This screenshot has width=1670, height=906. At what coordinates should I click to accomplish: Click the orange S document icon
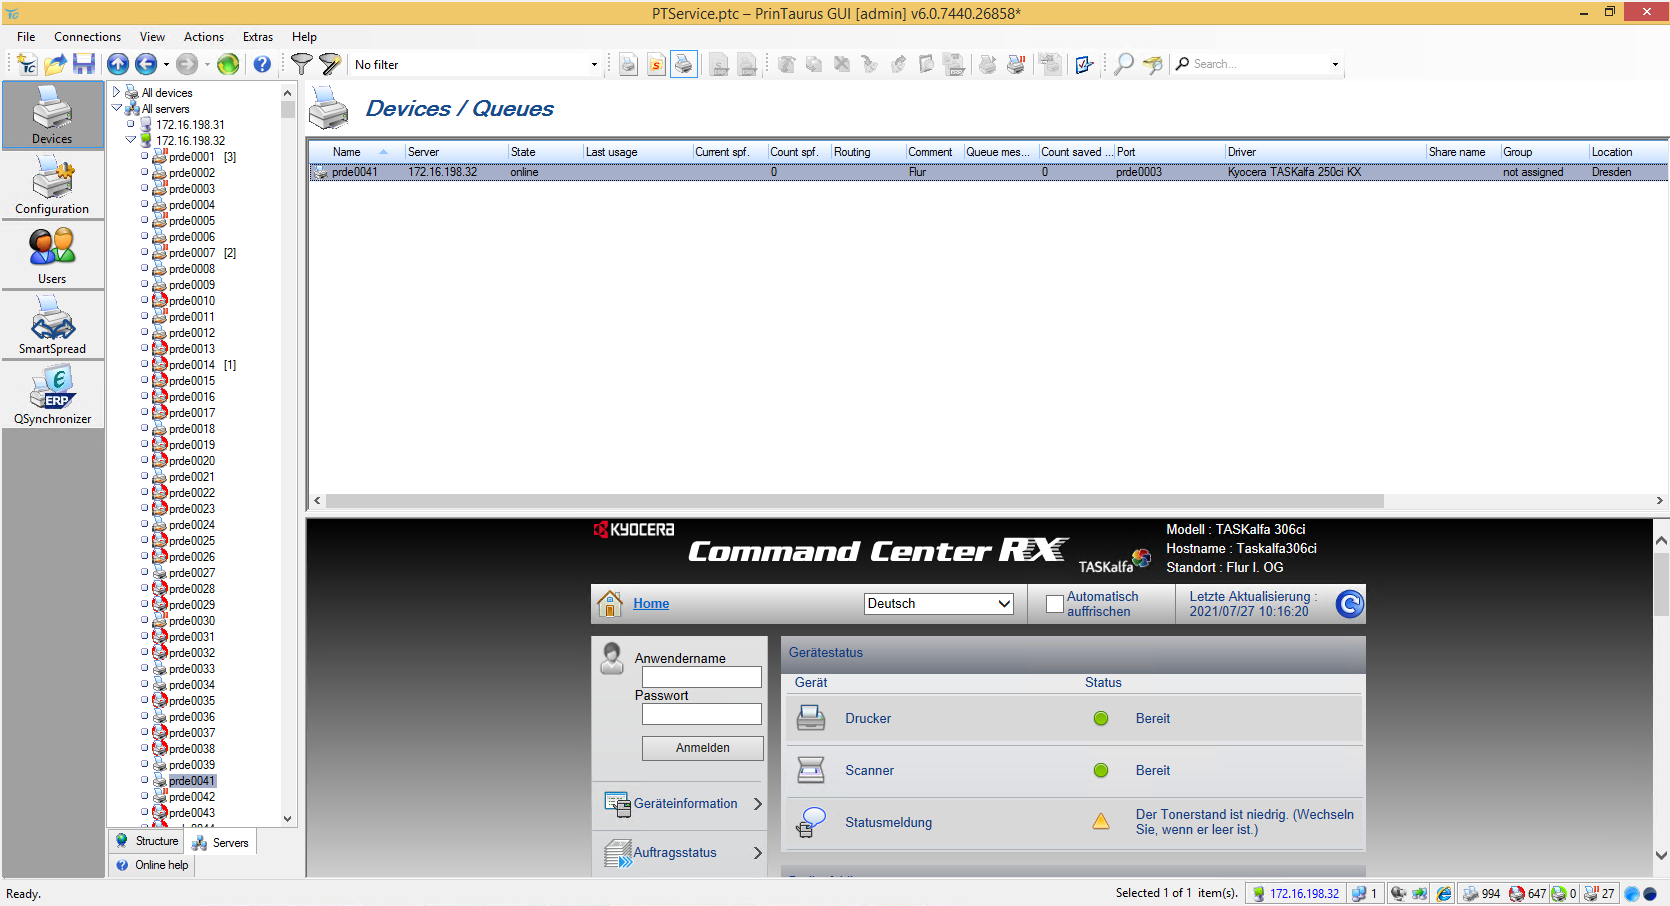pos(656,64)
